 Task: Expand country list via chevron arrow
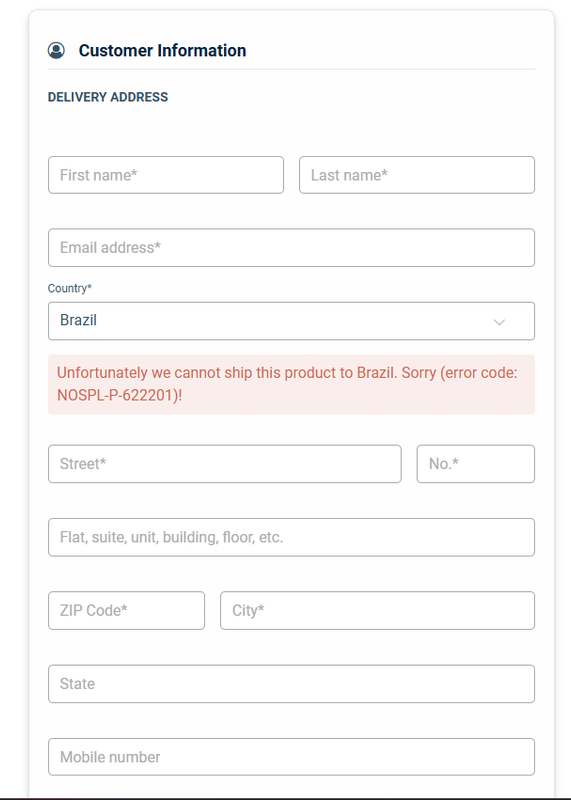tap(499, 322)
